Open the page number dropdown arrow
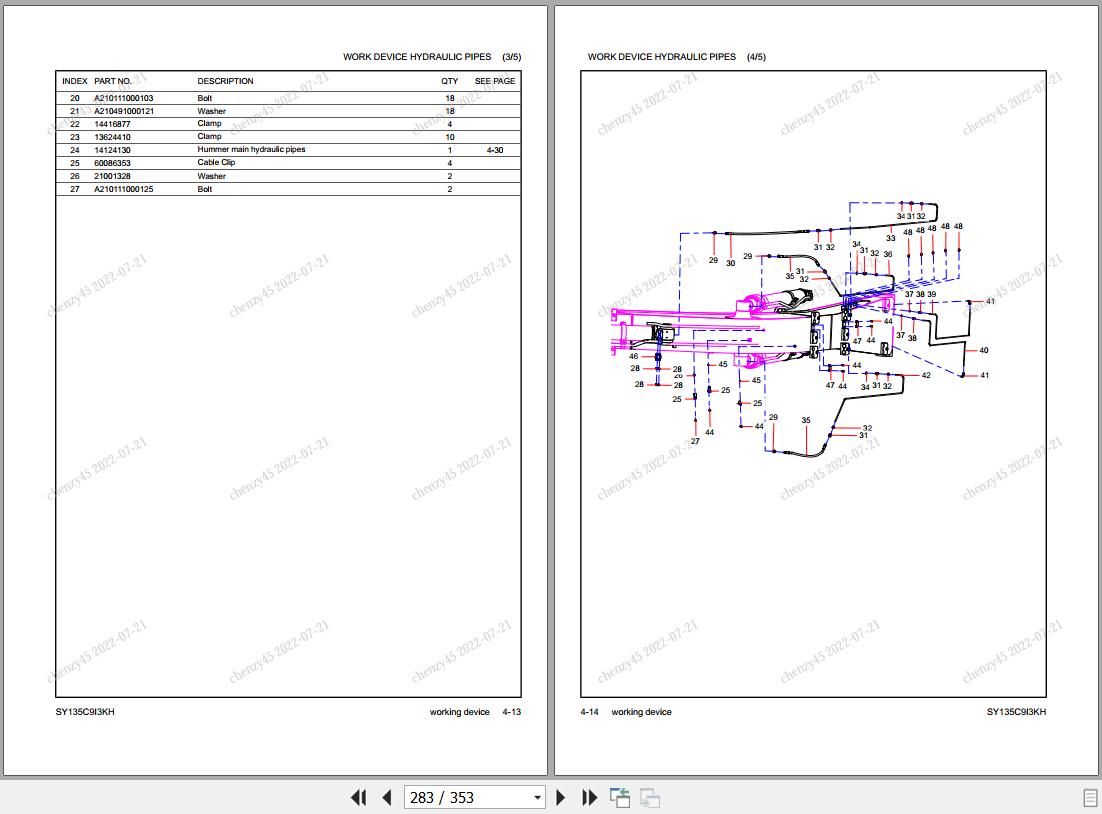 (537, 797)
